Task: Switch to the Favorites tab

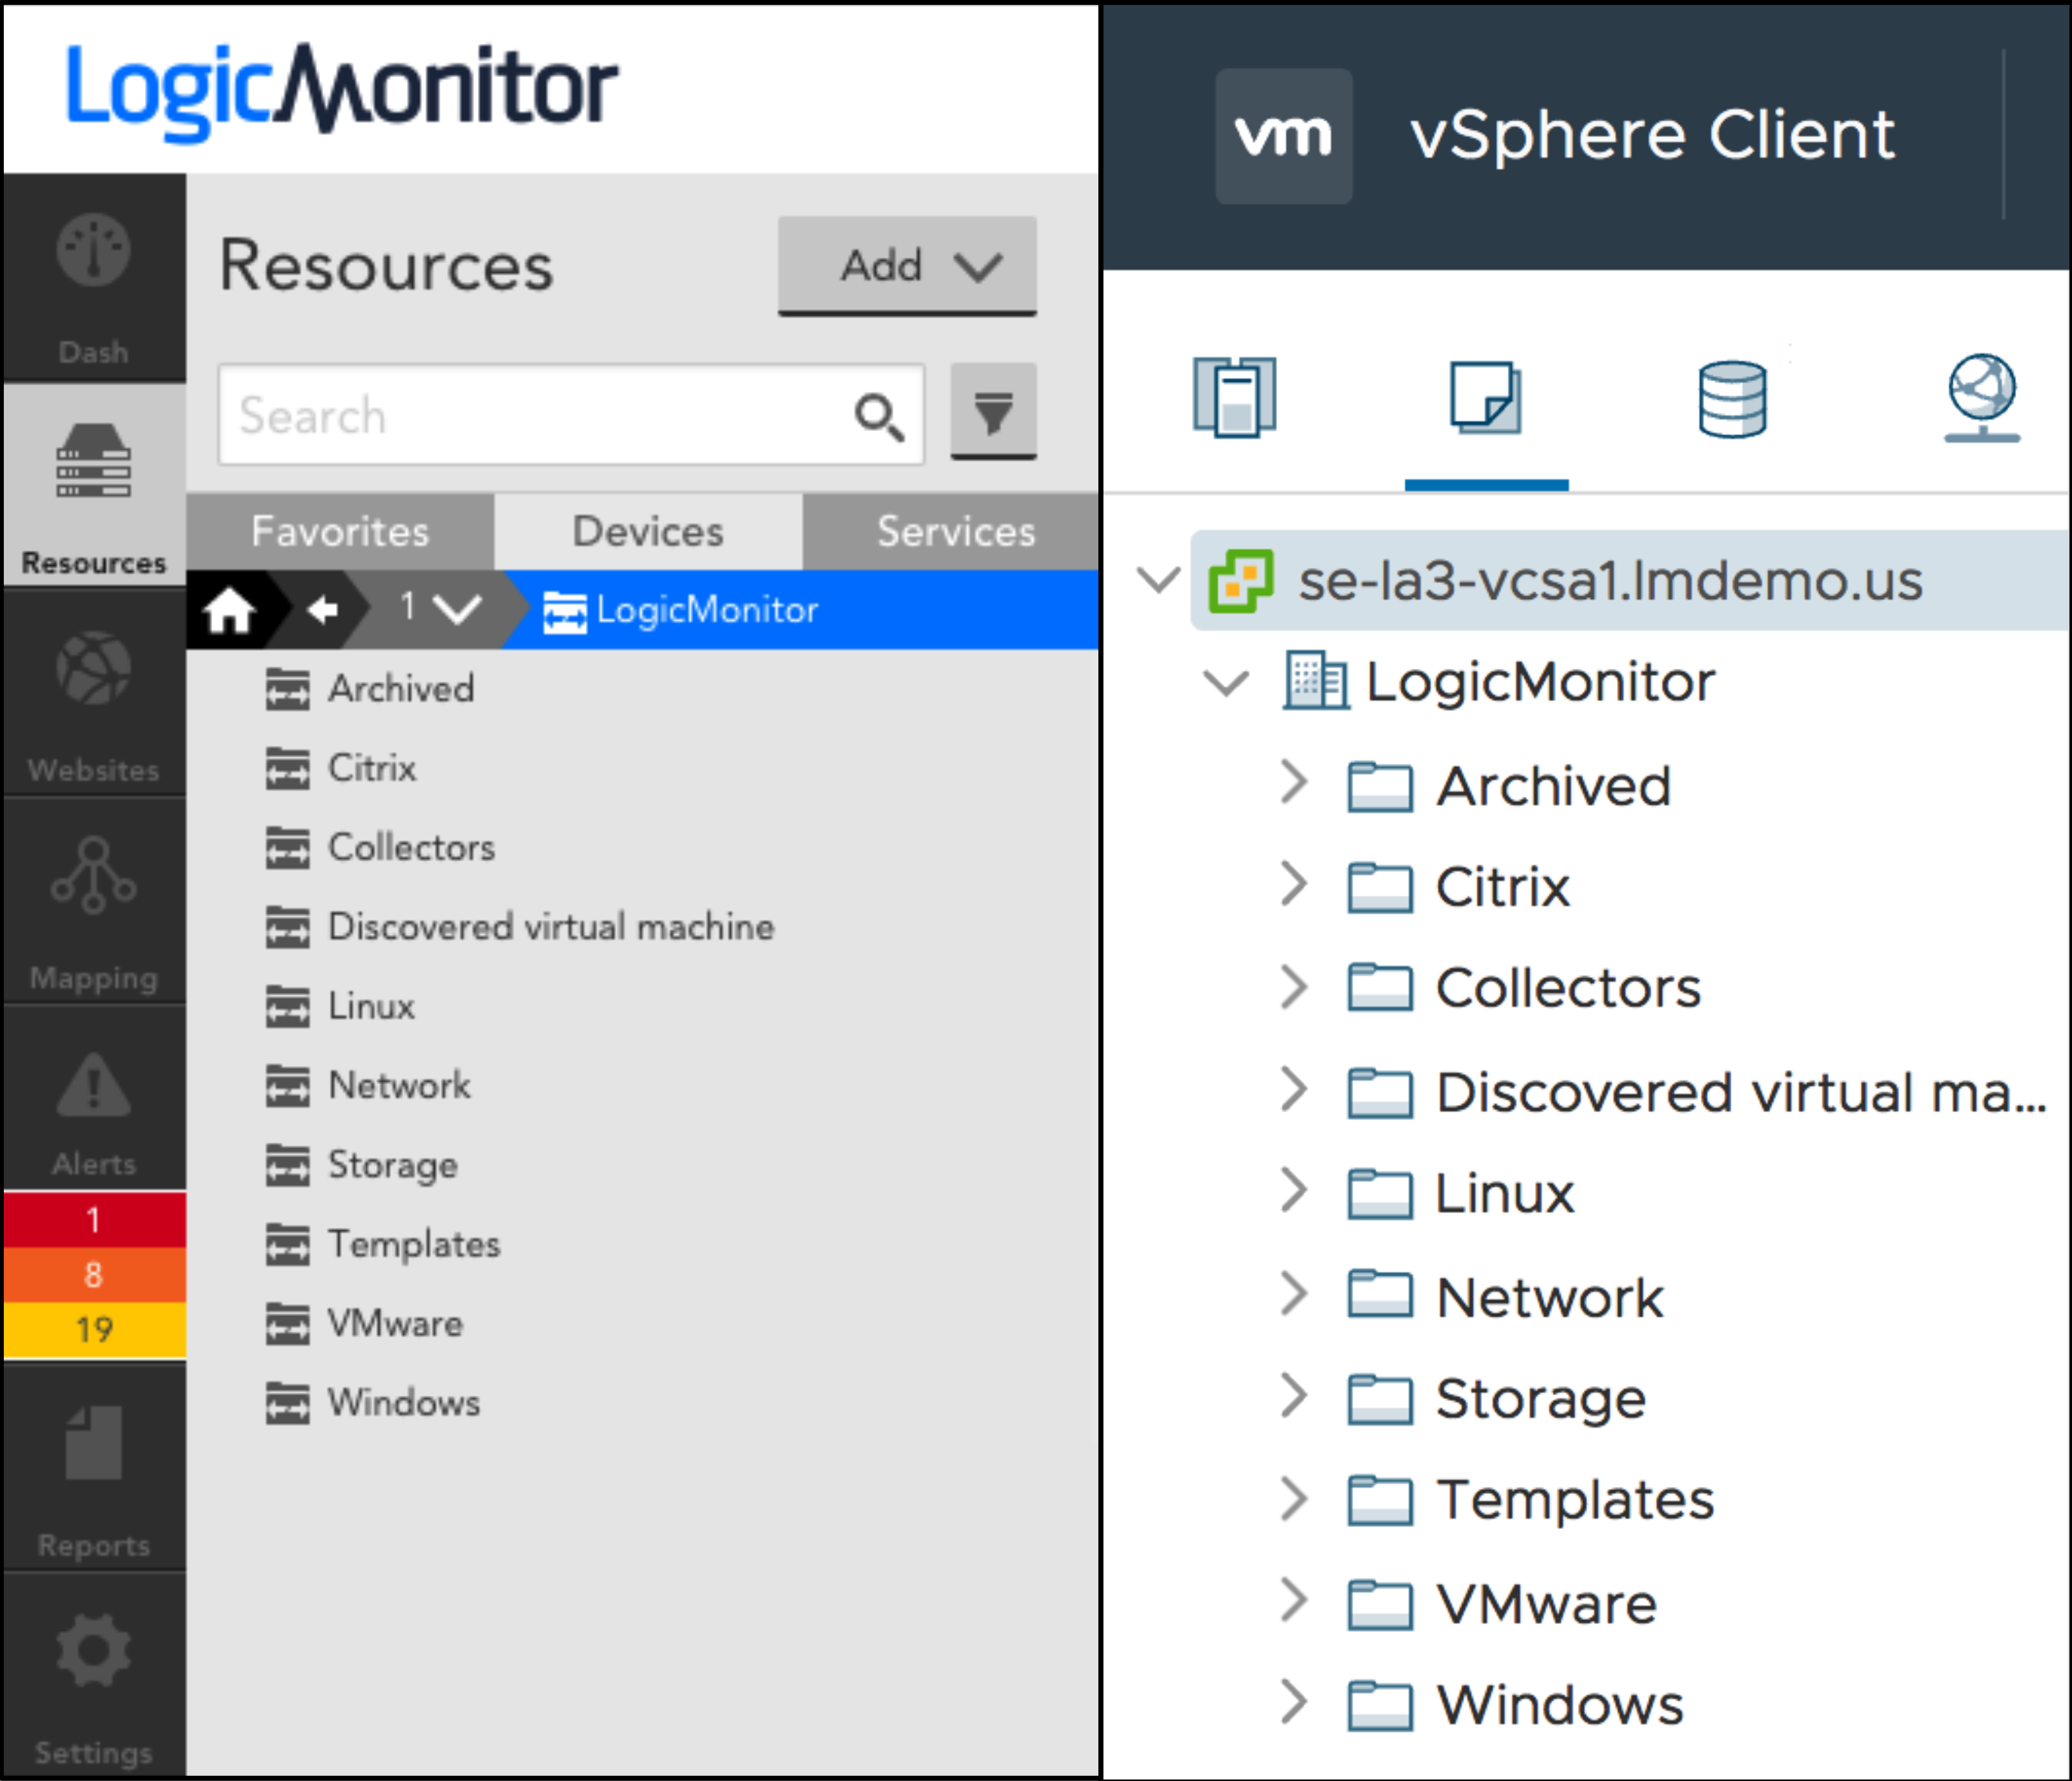Action: click(340, 531)
